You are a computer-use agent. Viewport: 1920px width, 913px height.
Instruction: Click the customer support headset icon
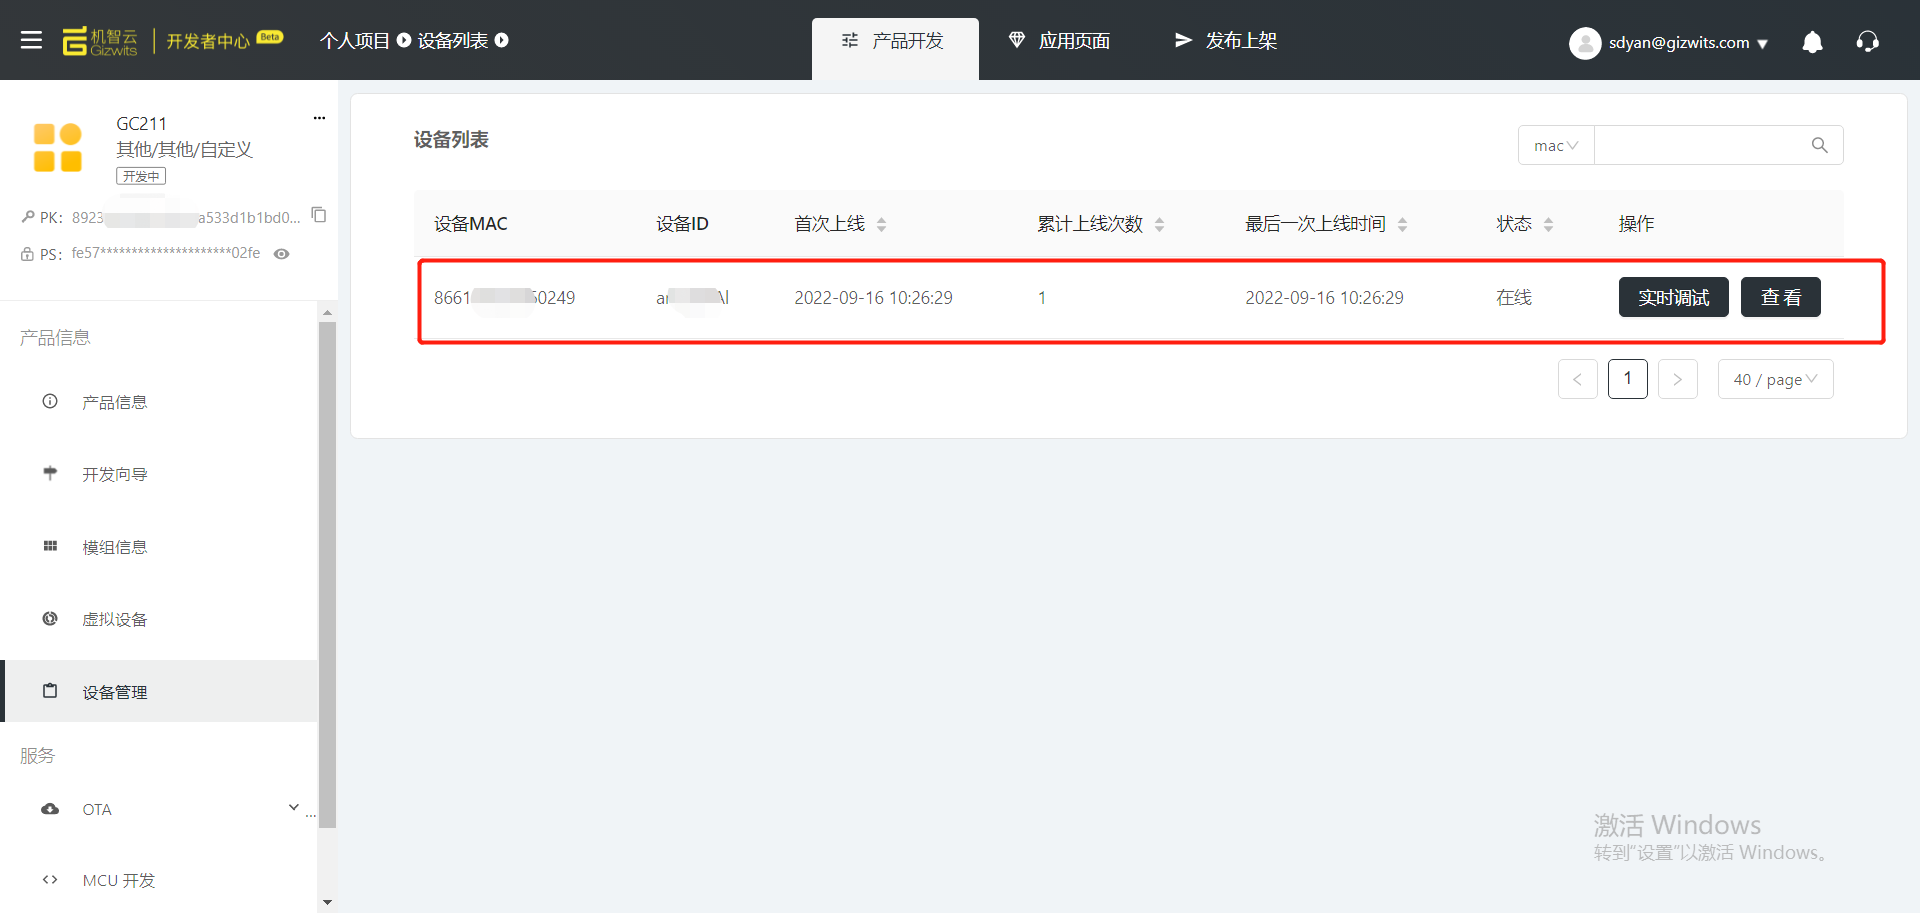coord(1867,42)
